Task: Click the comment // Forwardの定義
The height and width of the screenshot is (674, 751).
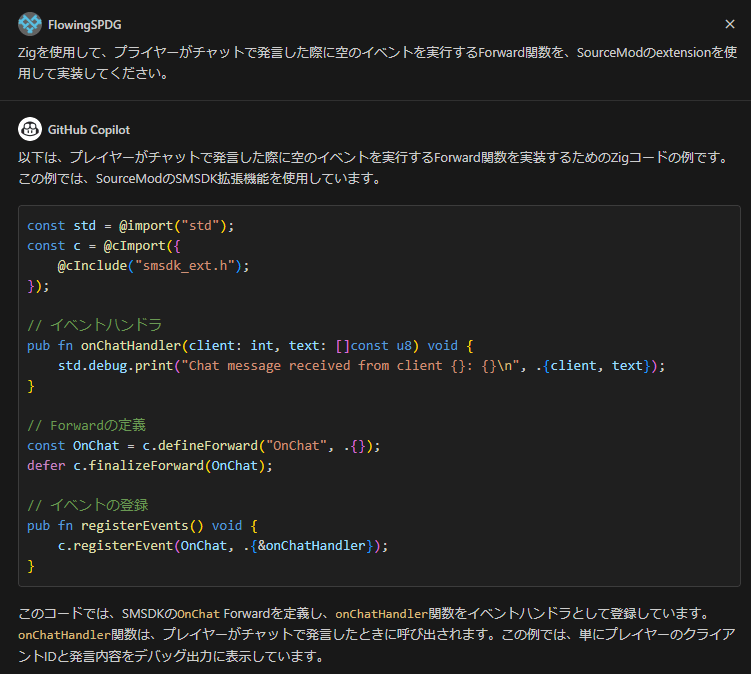Action: coord(86,425)
